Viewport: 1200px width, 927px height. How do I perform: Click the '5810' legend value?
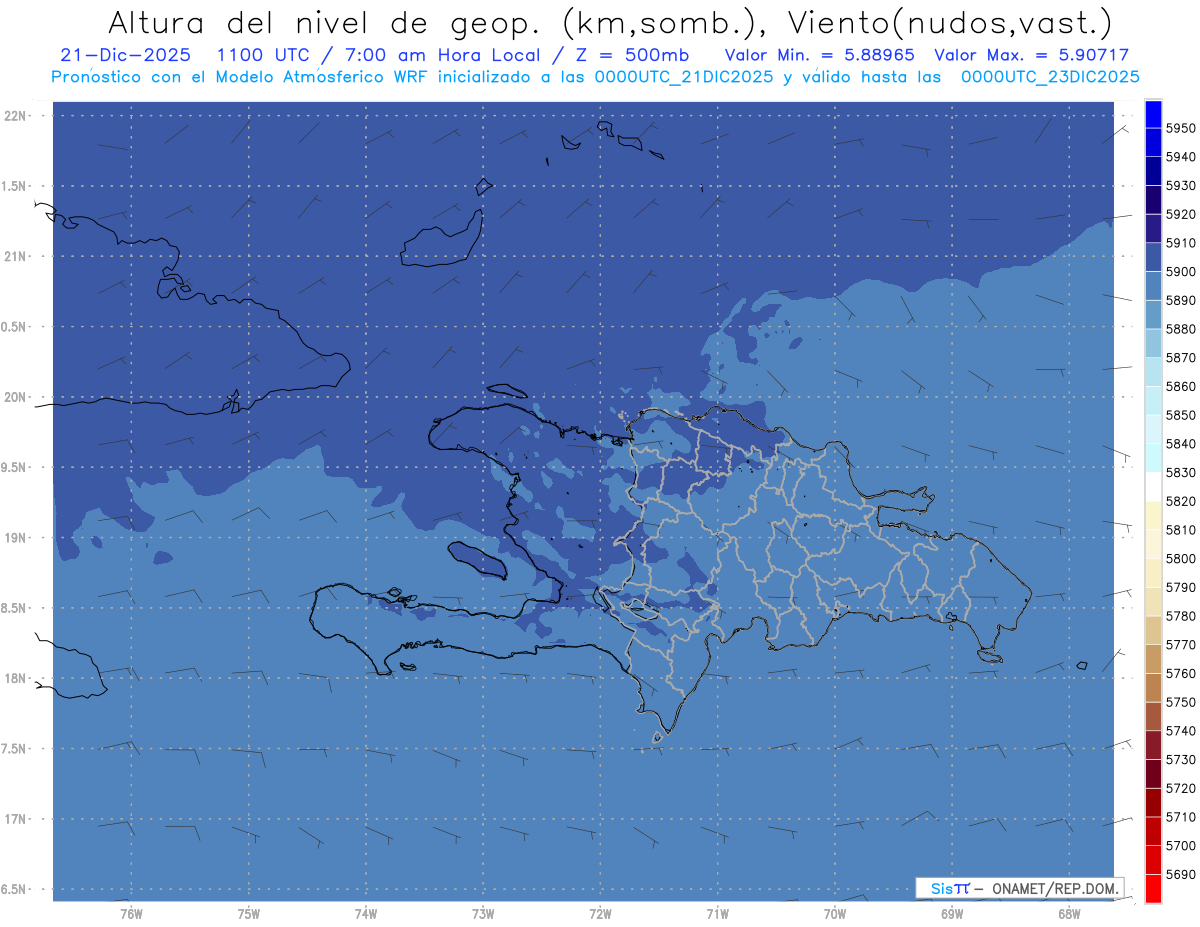1180,530
